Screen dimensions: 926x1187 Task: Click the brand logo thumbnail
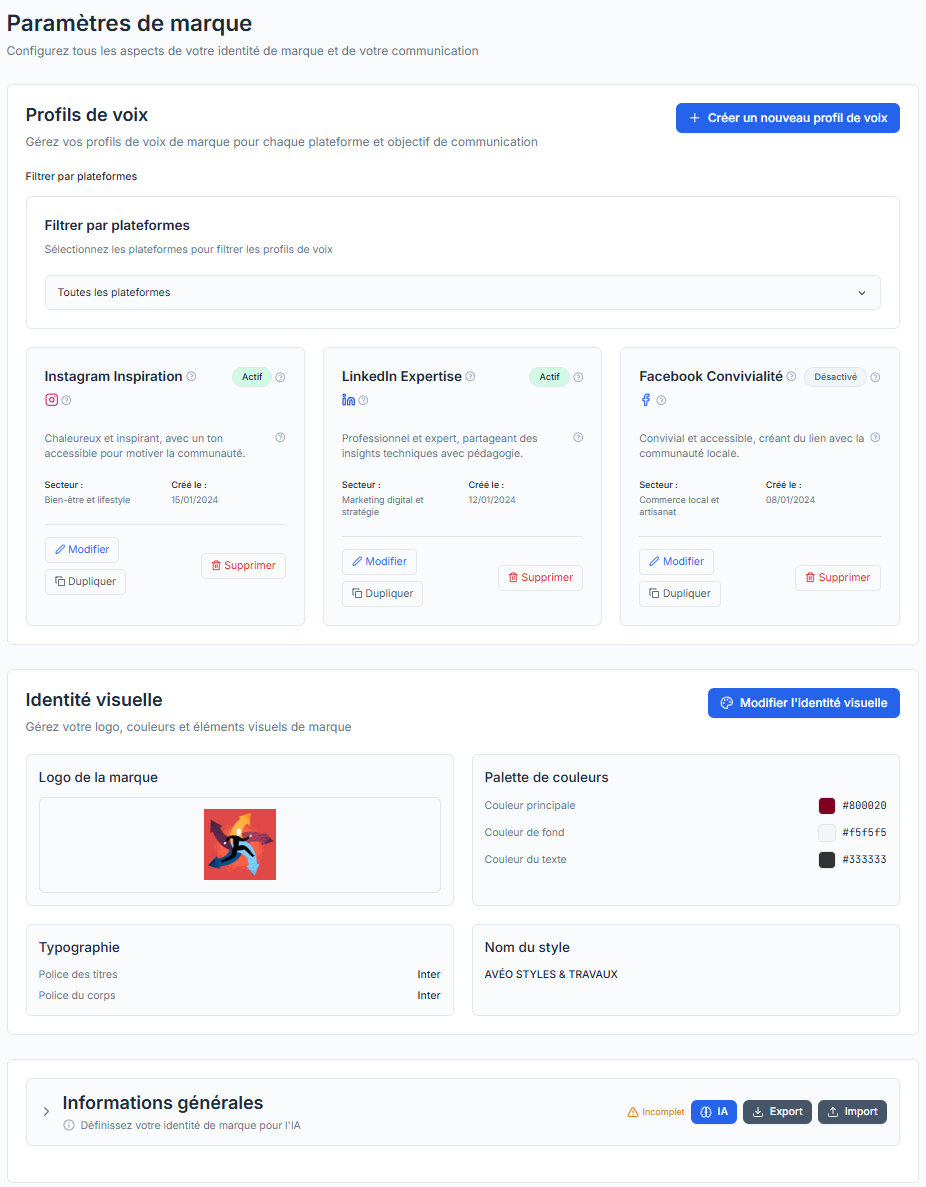[240, 845]
